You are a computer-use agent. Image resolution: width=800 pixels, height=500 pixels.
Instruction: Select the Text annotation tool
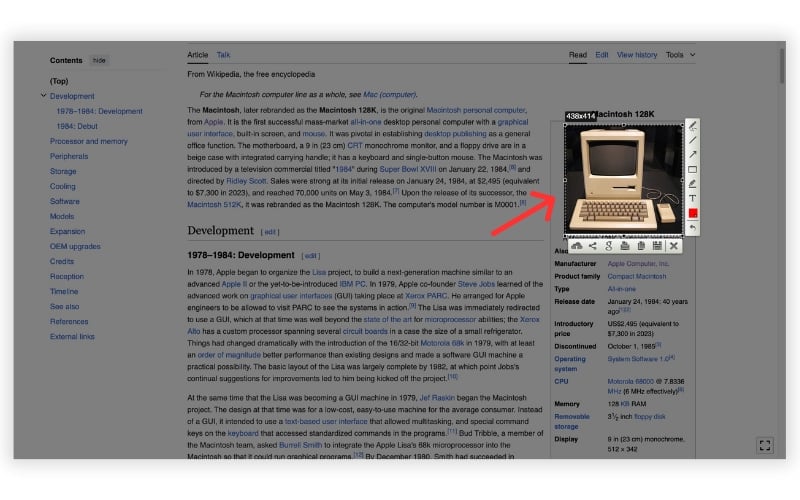click(x=692, y=198)
